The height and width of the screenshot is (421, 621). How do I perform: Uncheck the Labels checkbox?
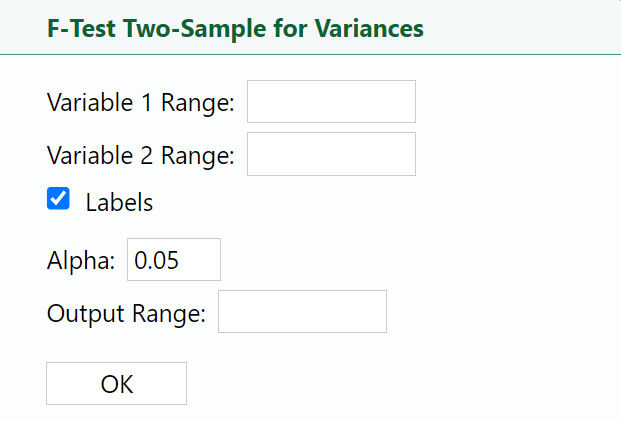[58, 200]
